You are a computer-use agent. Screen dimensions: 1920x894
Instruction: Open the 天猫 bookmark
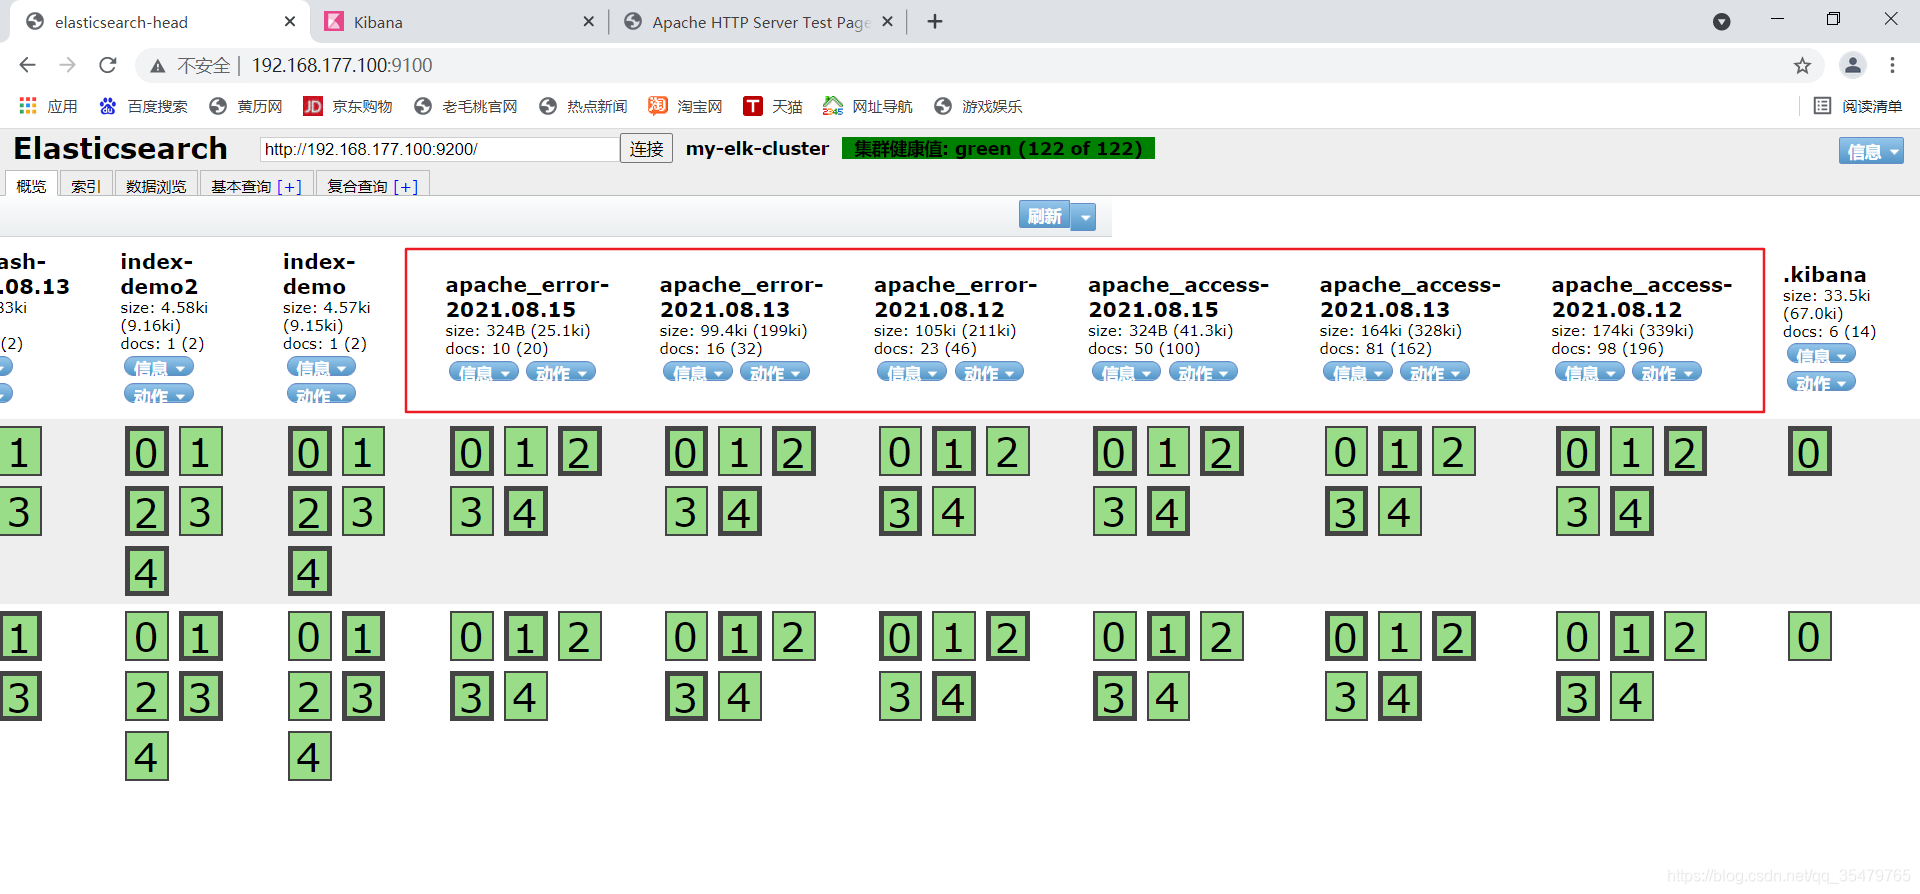click(772, 106)
